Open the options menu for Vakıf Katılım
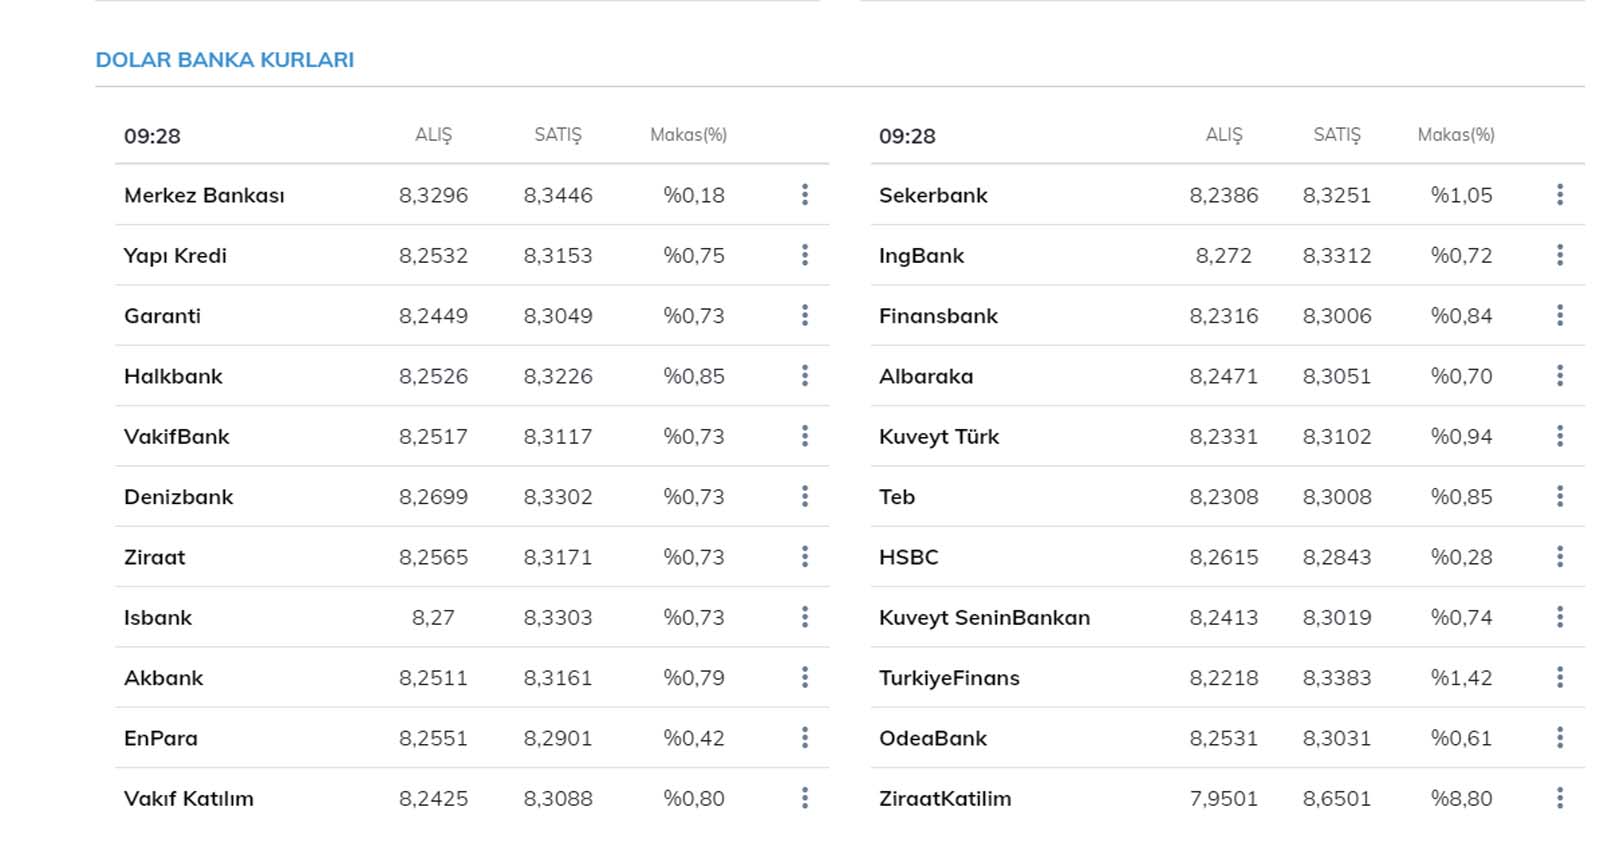 (804, 798)
